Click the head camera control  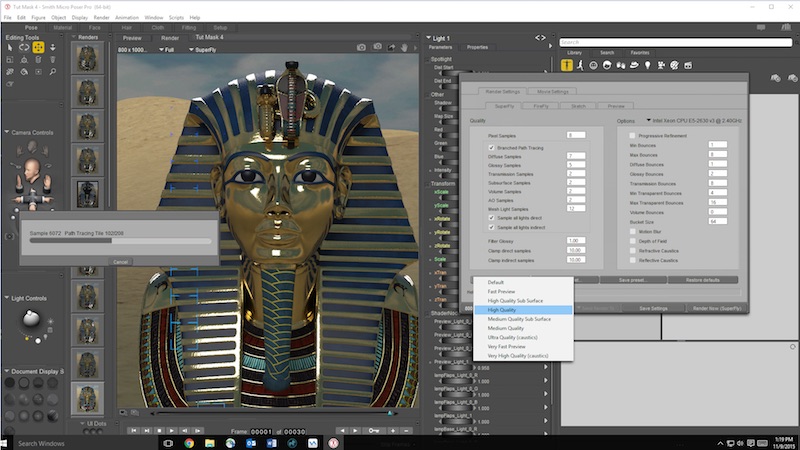point(32,169)
